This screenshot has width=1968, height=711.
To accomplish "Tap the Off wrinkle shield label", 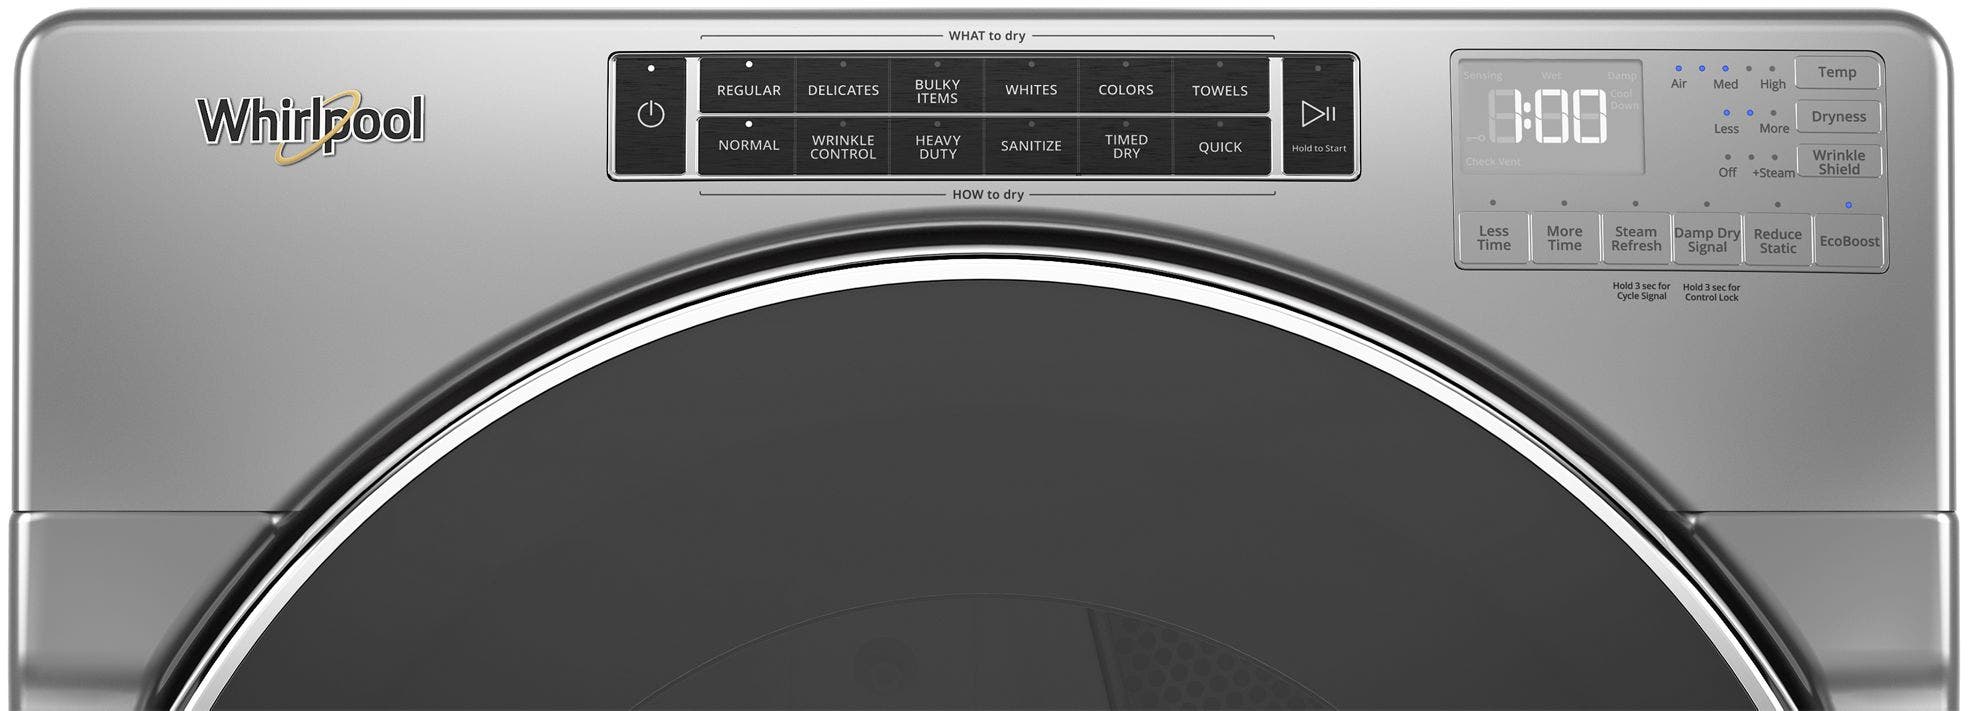I will click(x=1727, y=173).
